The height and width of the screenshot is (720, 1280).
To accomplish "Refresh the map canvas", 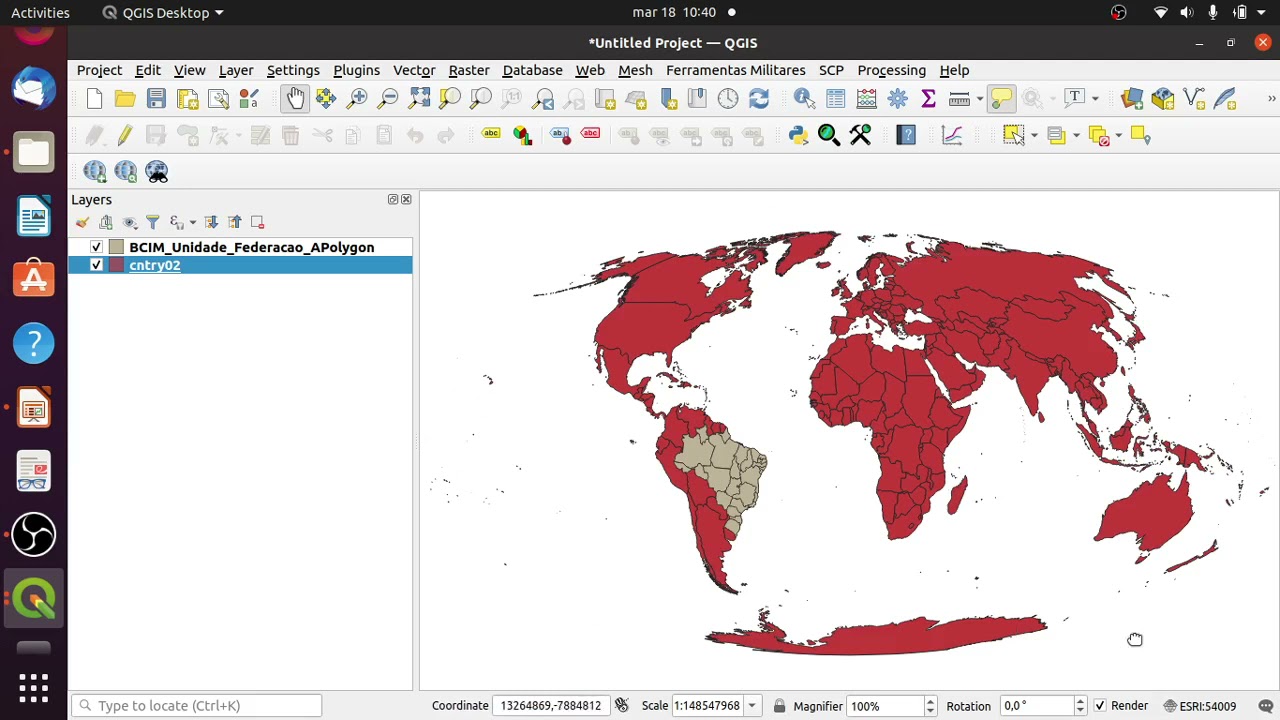I will [759, 99].
